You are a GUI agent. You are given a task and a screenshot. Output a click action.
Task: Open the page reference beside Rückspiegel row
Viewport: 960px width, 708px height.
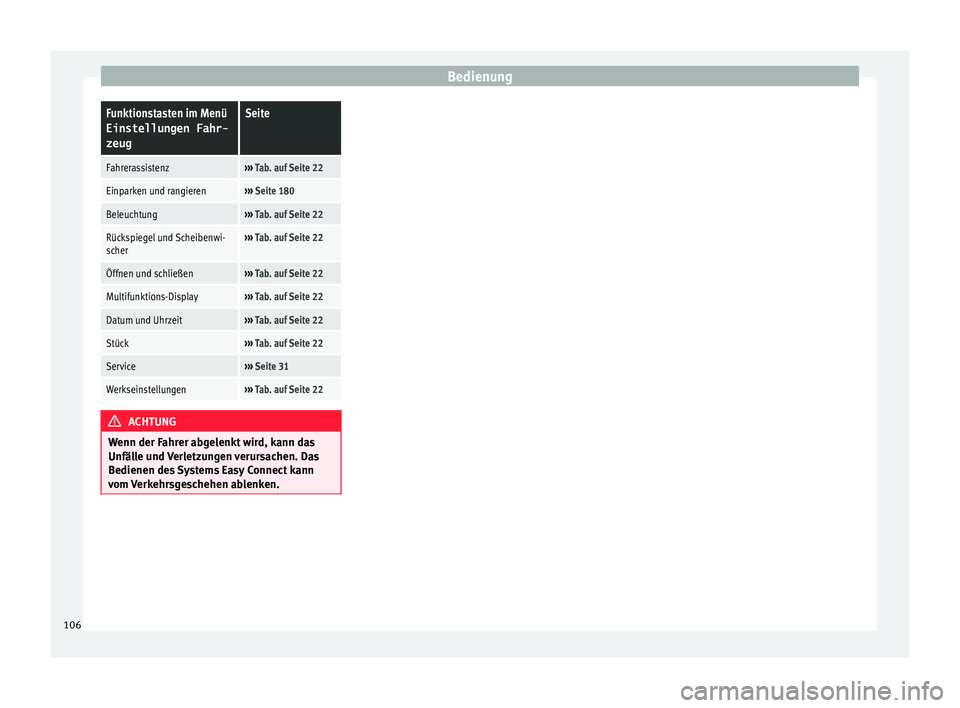[283, 238]
